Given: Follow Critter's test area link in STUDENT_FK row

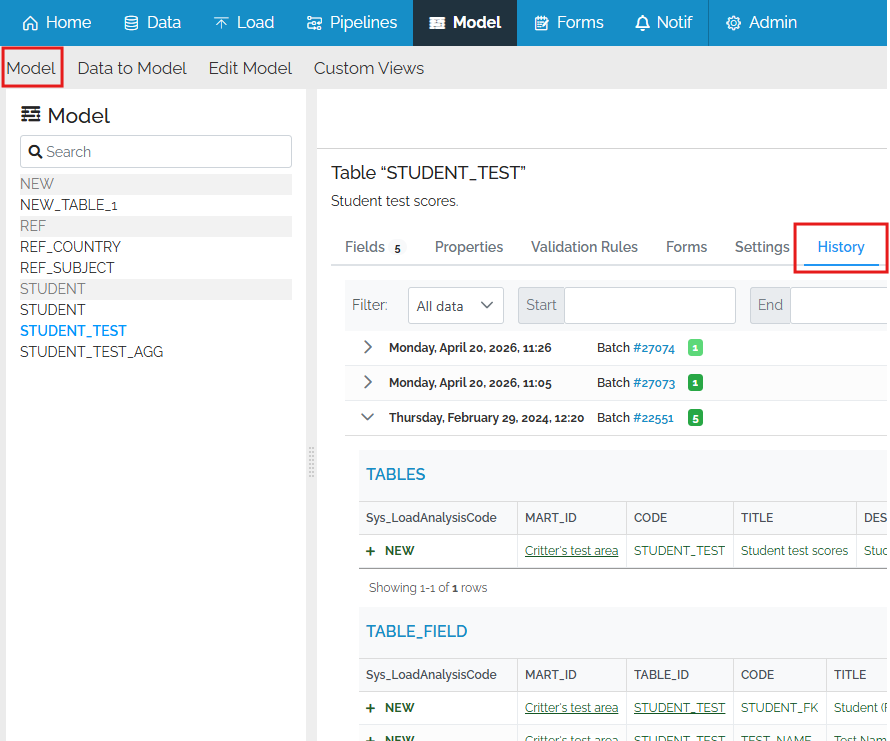Looking at the screenshot, I should click(x=571, y=708).
